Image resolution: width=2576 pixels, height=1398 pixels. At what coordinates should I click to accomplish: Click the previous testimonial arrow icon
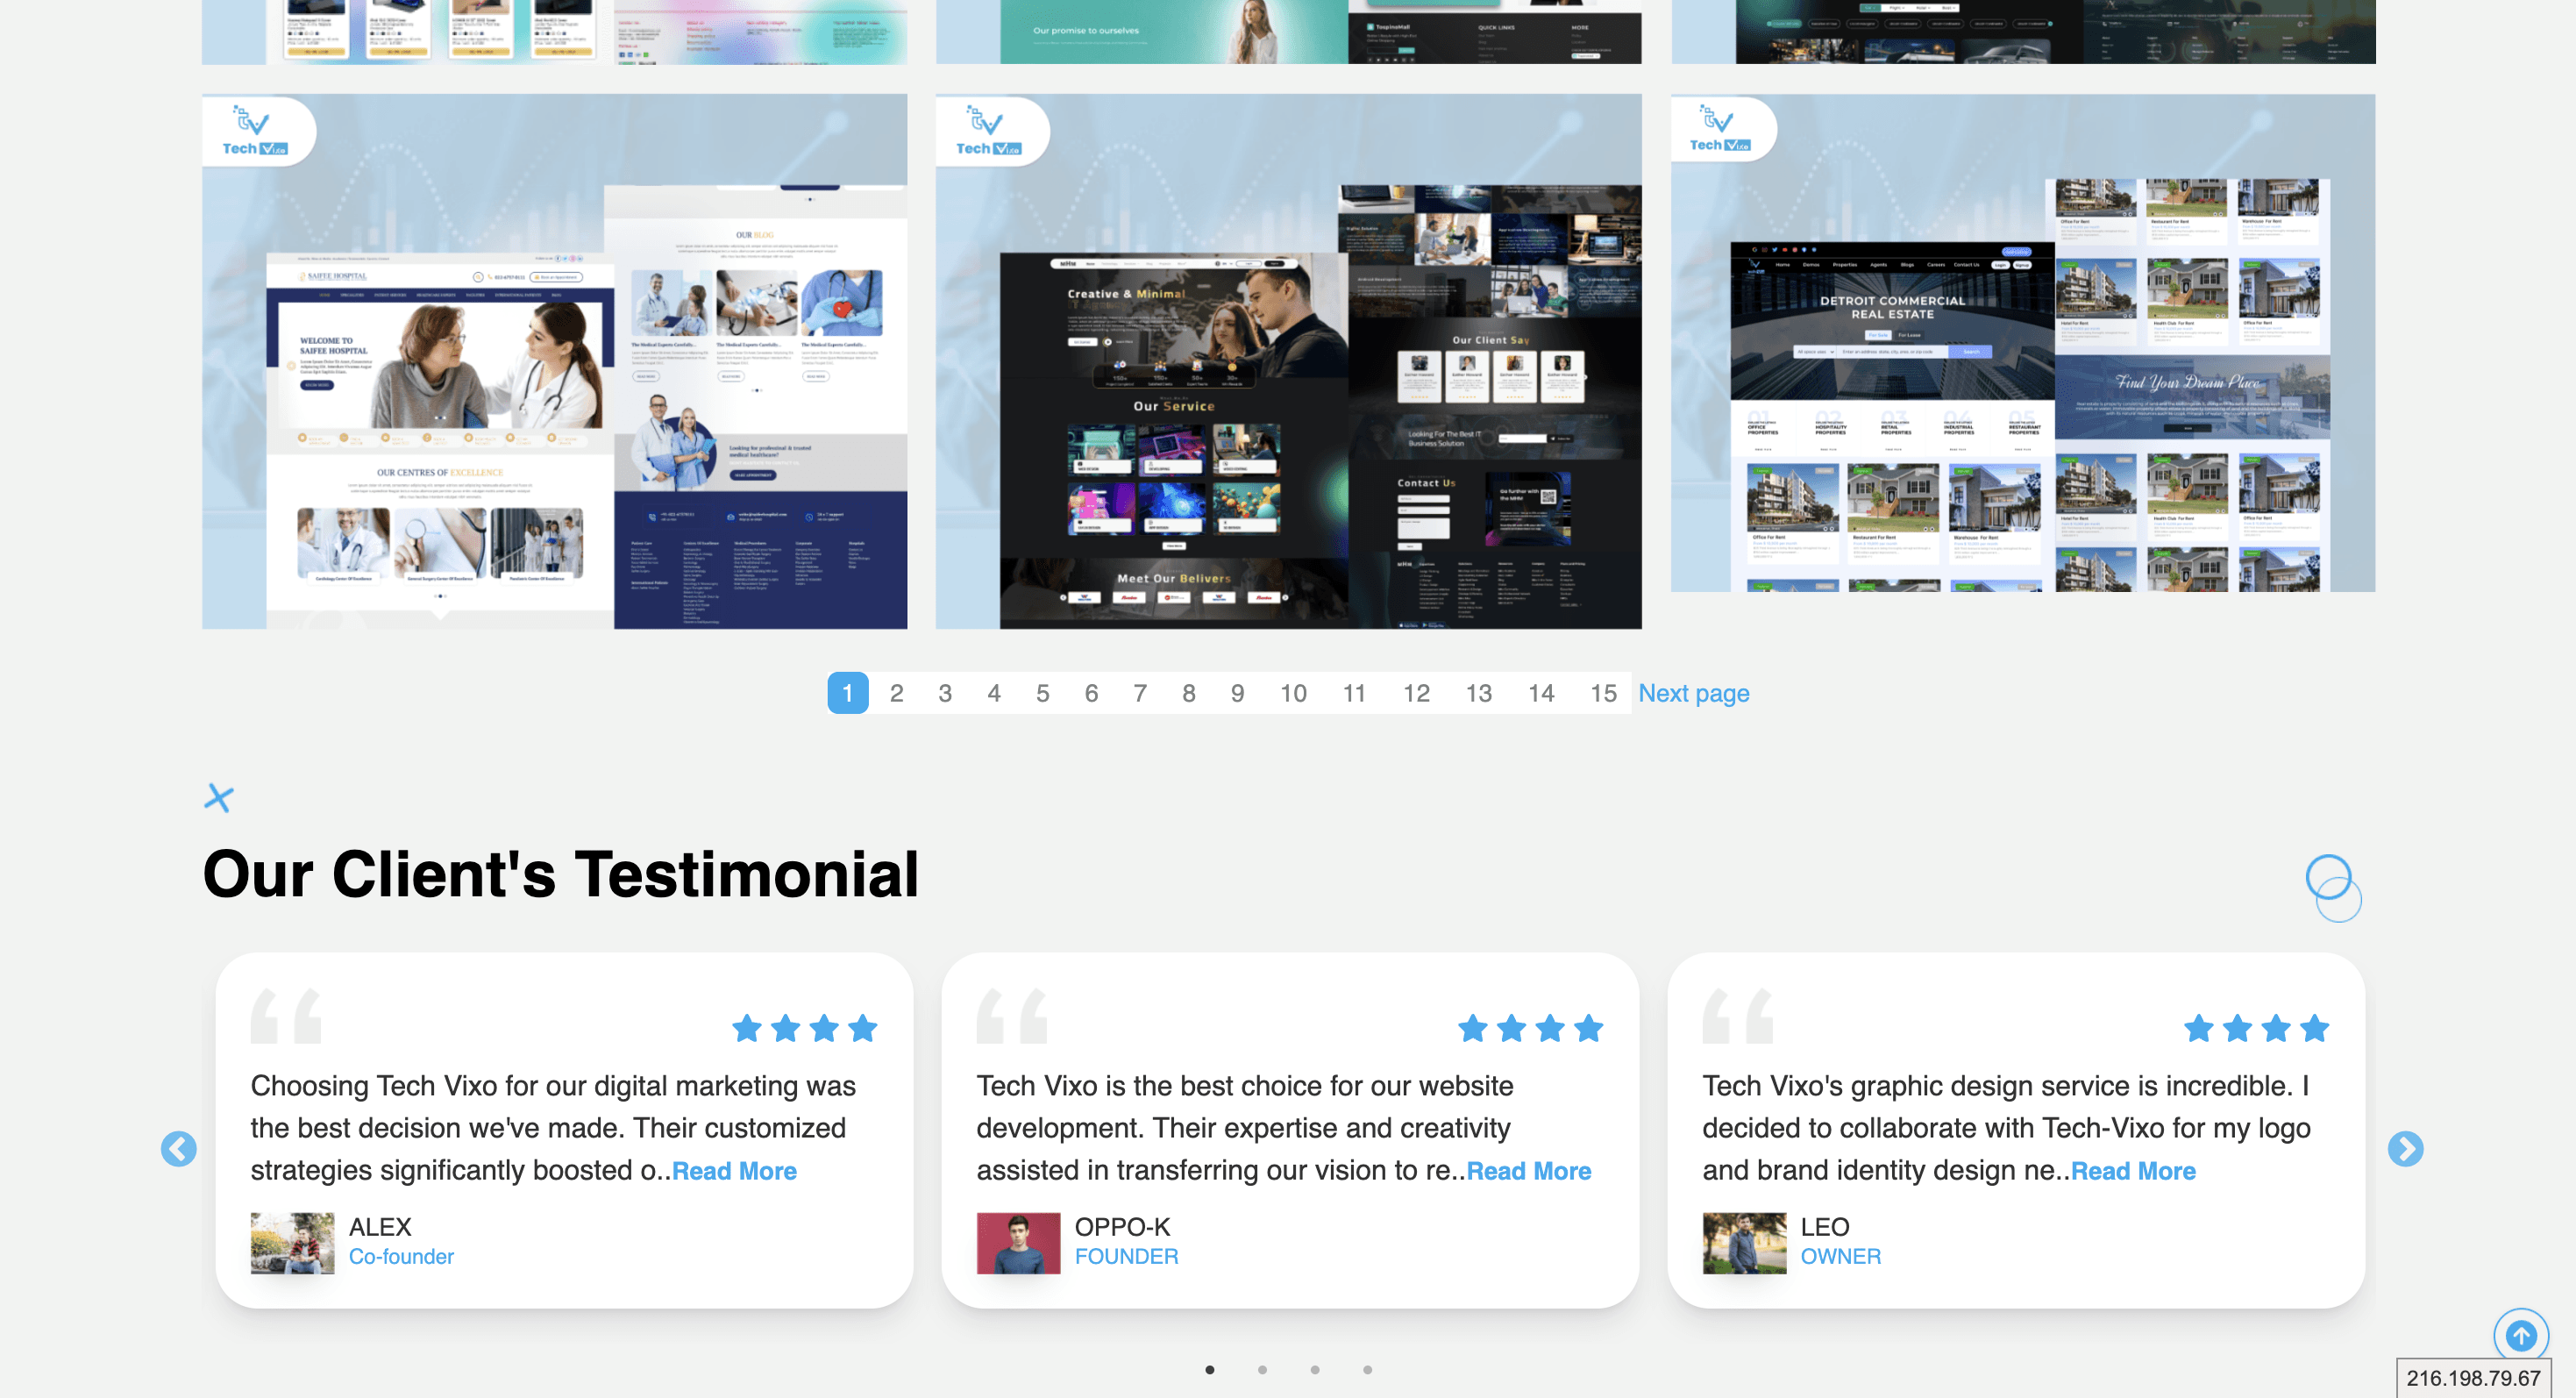178,1149
